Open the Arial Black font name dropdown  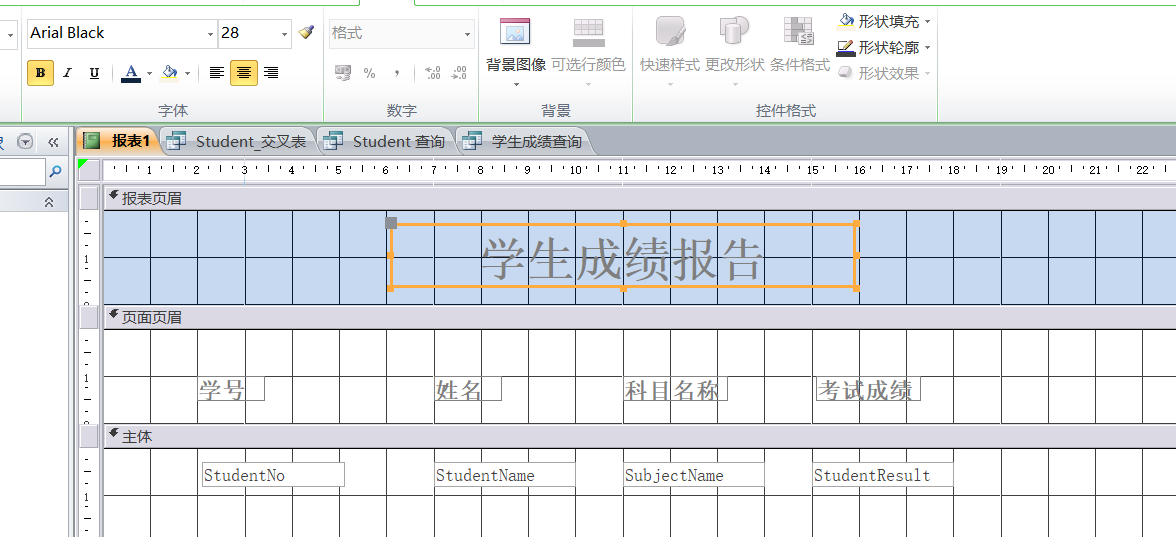coord(210,34)
